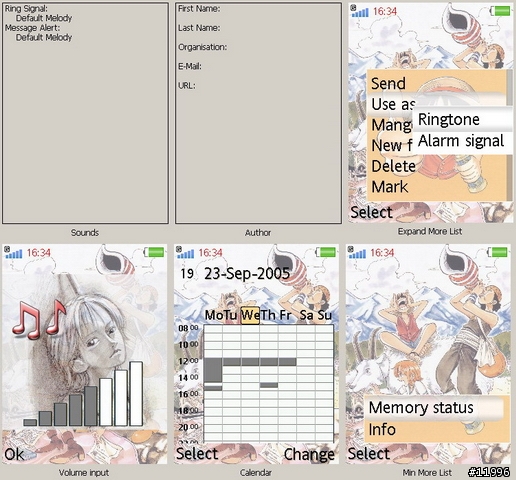516x480 pixels.
Task: Set volume to the fifth gray bar
Action: 90,406
